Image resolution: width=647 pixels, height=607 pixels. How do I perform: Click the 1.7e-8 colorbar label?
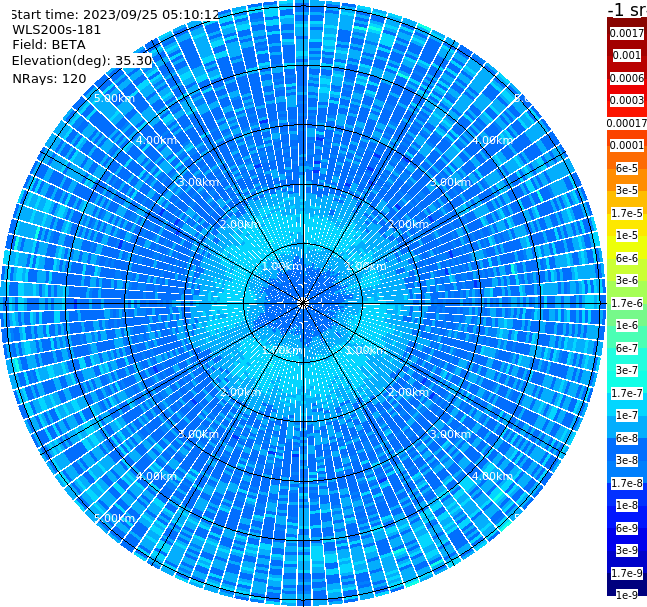[x=627, y=483]
